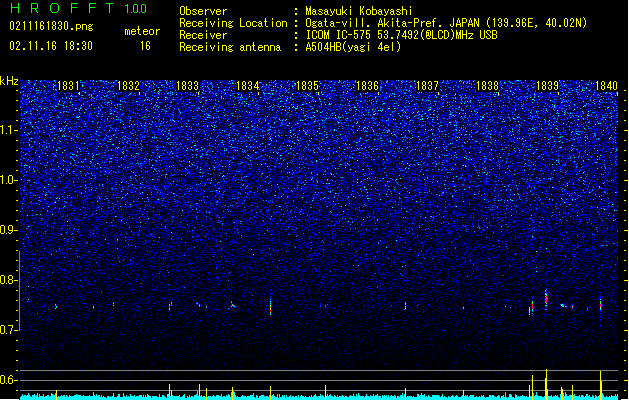Click the 1833 time marker

coord(188,86)
